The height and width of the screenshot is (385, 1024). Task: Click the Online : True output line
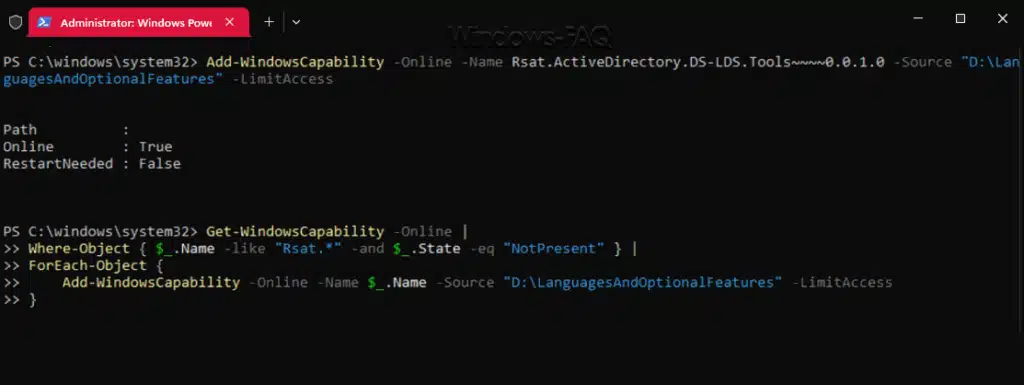(x=88, y=147)
